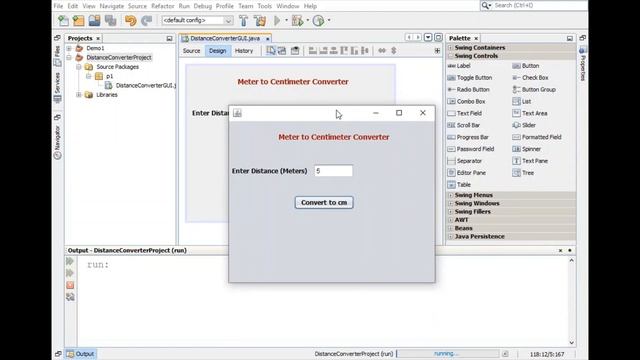Collapse the Swing Controls palette category
This screenshot has width=640, height=360.
pyautogui.click(x=451, y=56)
